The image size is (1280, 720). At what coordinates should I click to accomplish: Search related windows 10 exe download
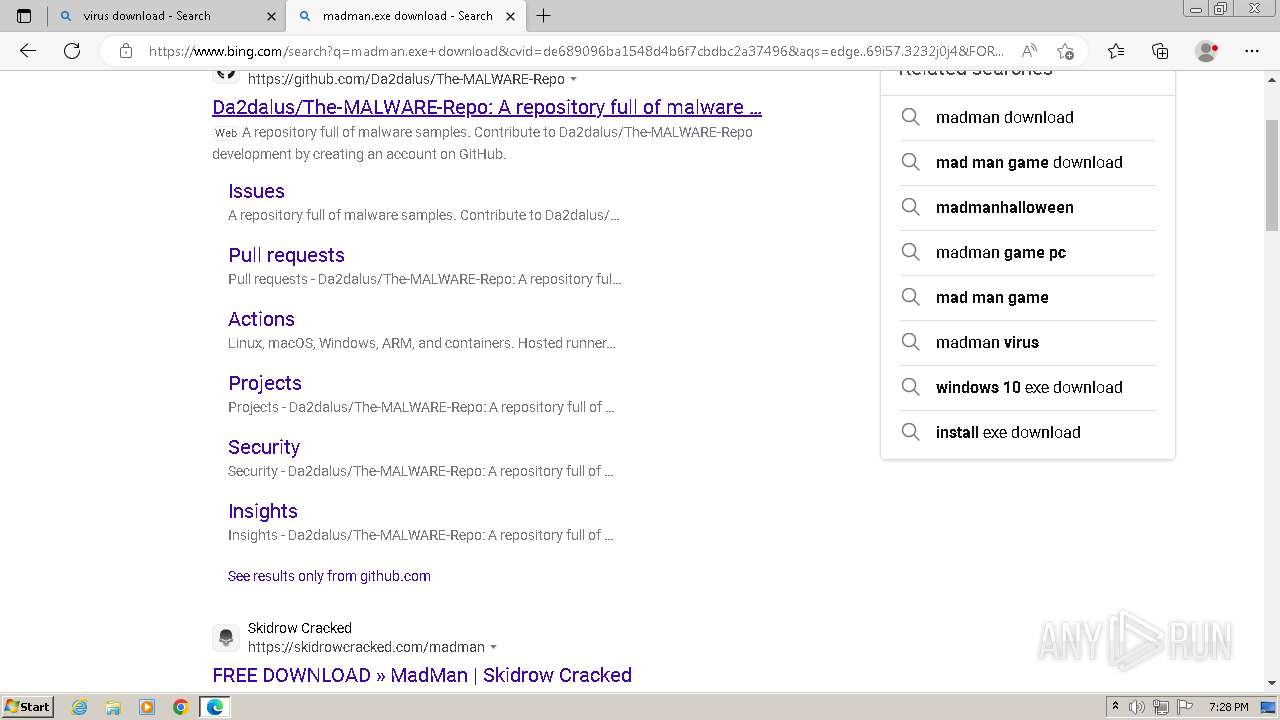click(x=1028, y=387)
